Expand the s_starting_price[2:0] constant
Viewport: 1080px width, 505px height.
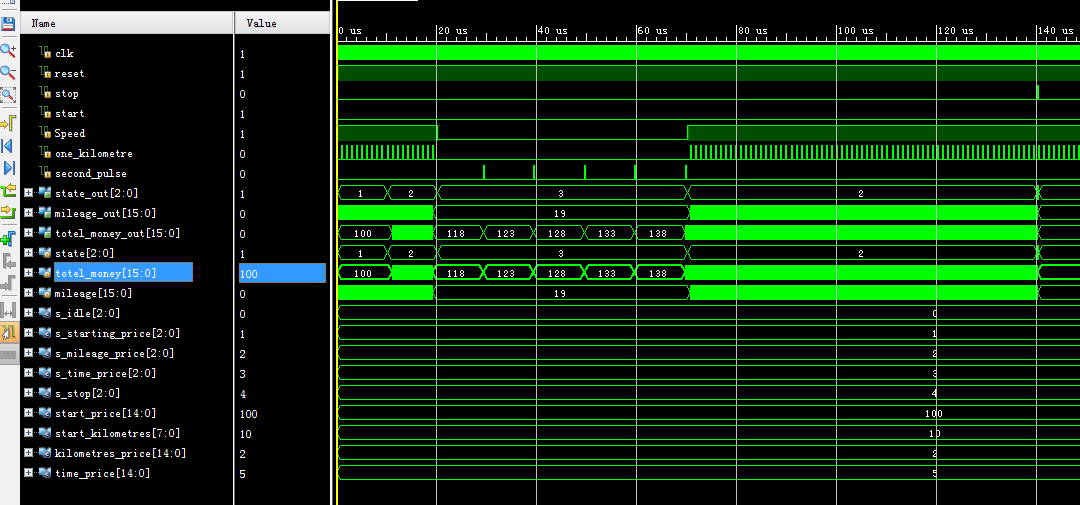(x=28, y=333)
